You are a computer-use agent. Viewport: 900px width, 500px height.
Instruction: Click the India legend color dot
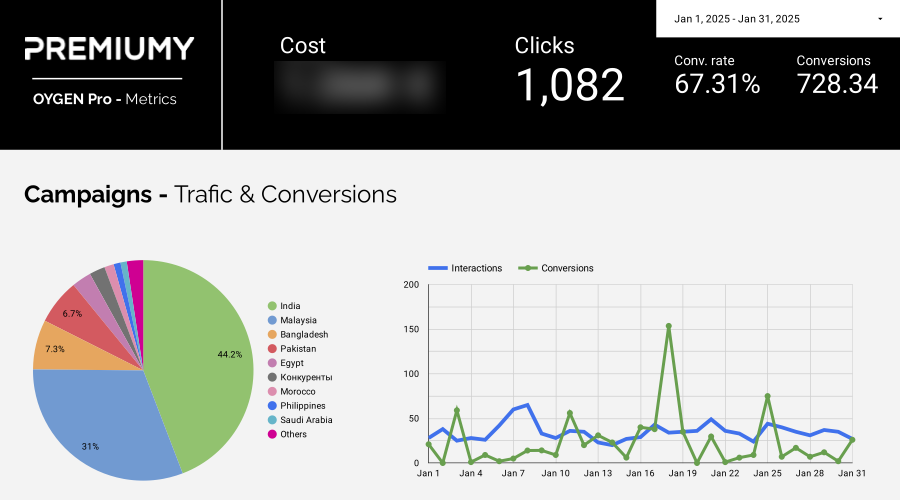[x=272, y=306]
